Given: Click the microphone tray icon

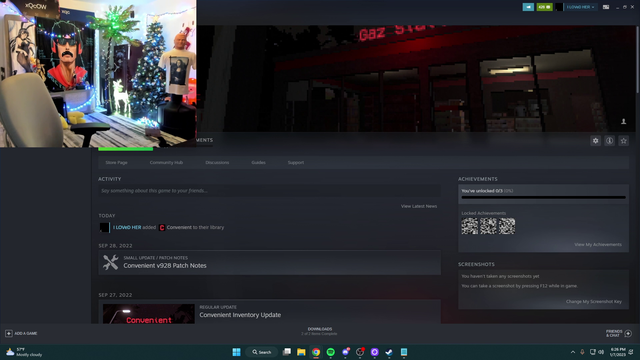Looking at the screenshot, I should pyautogui.click(x=582, y=352).
